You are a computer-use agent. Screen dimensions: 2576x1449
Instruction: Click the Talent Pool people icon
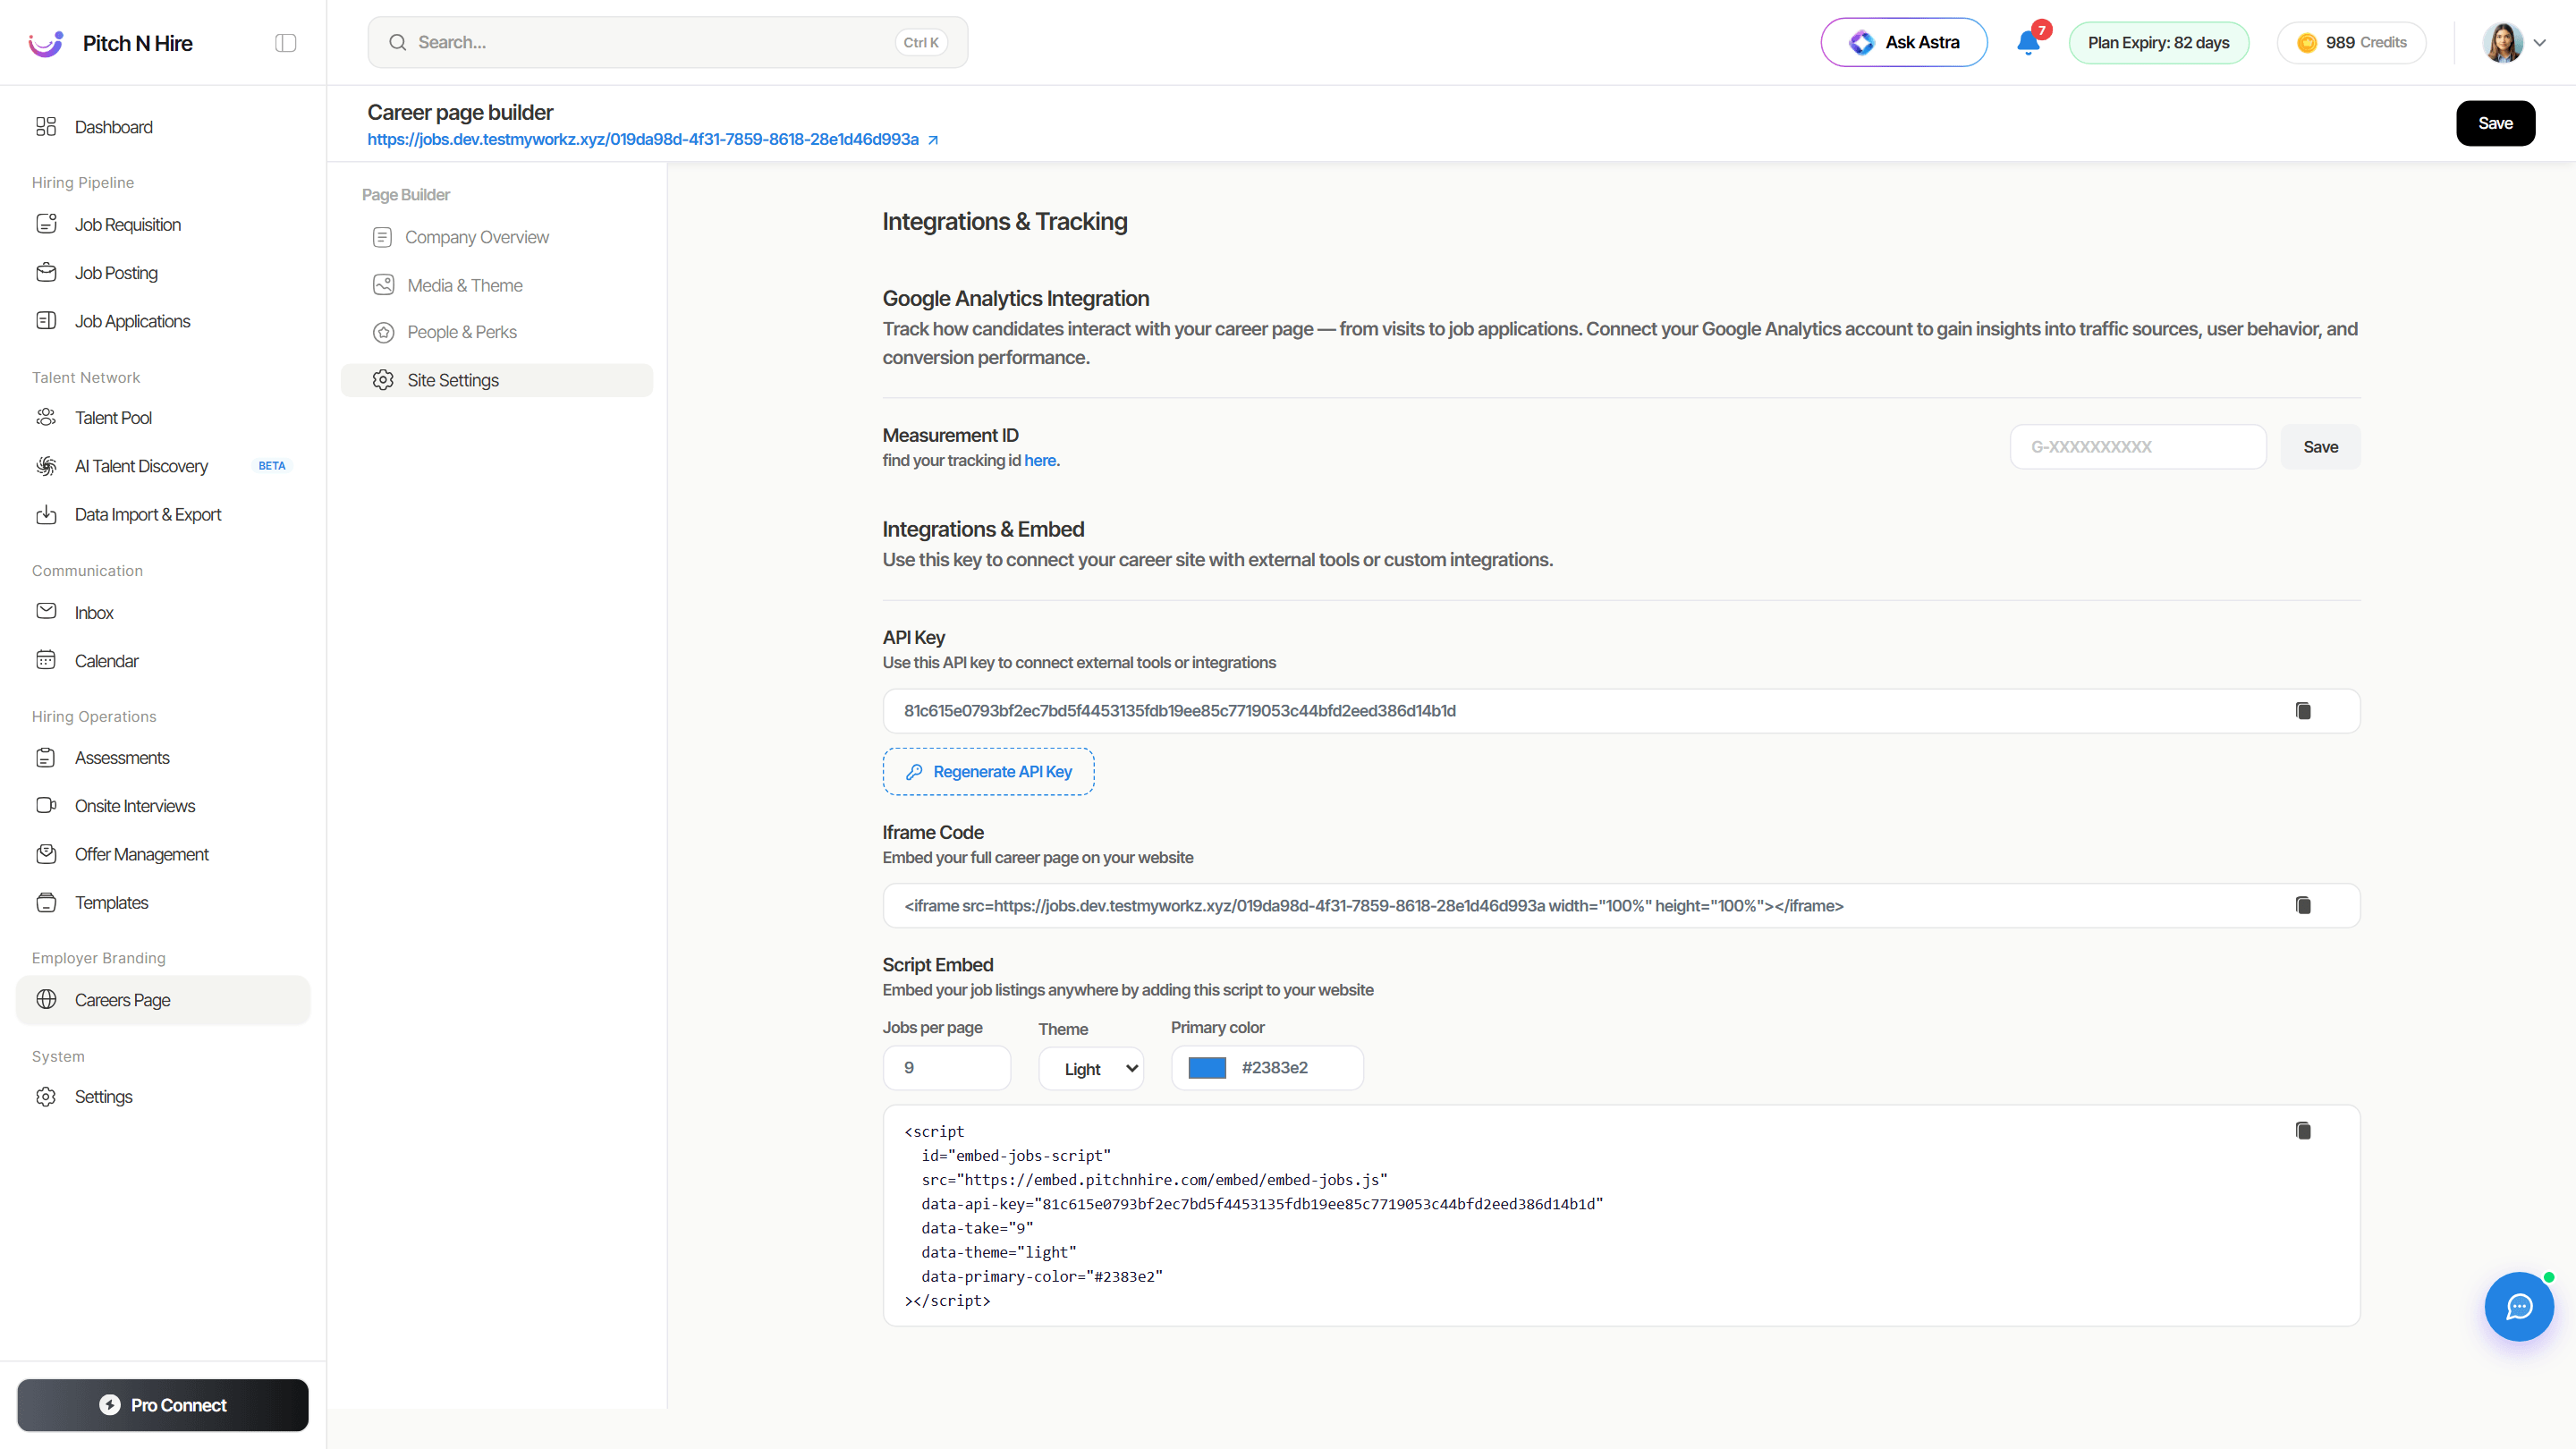coord(46,417)
